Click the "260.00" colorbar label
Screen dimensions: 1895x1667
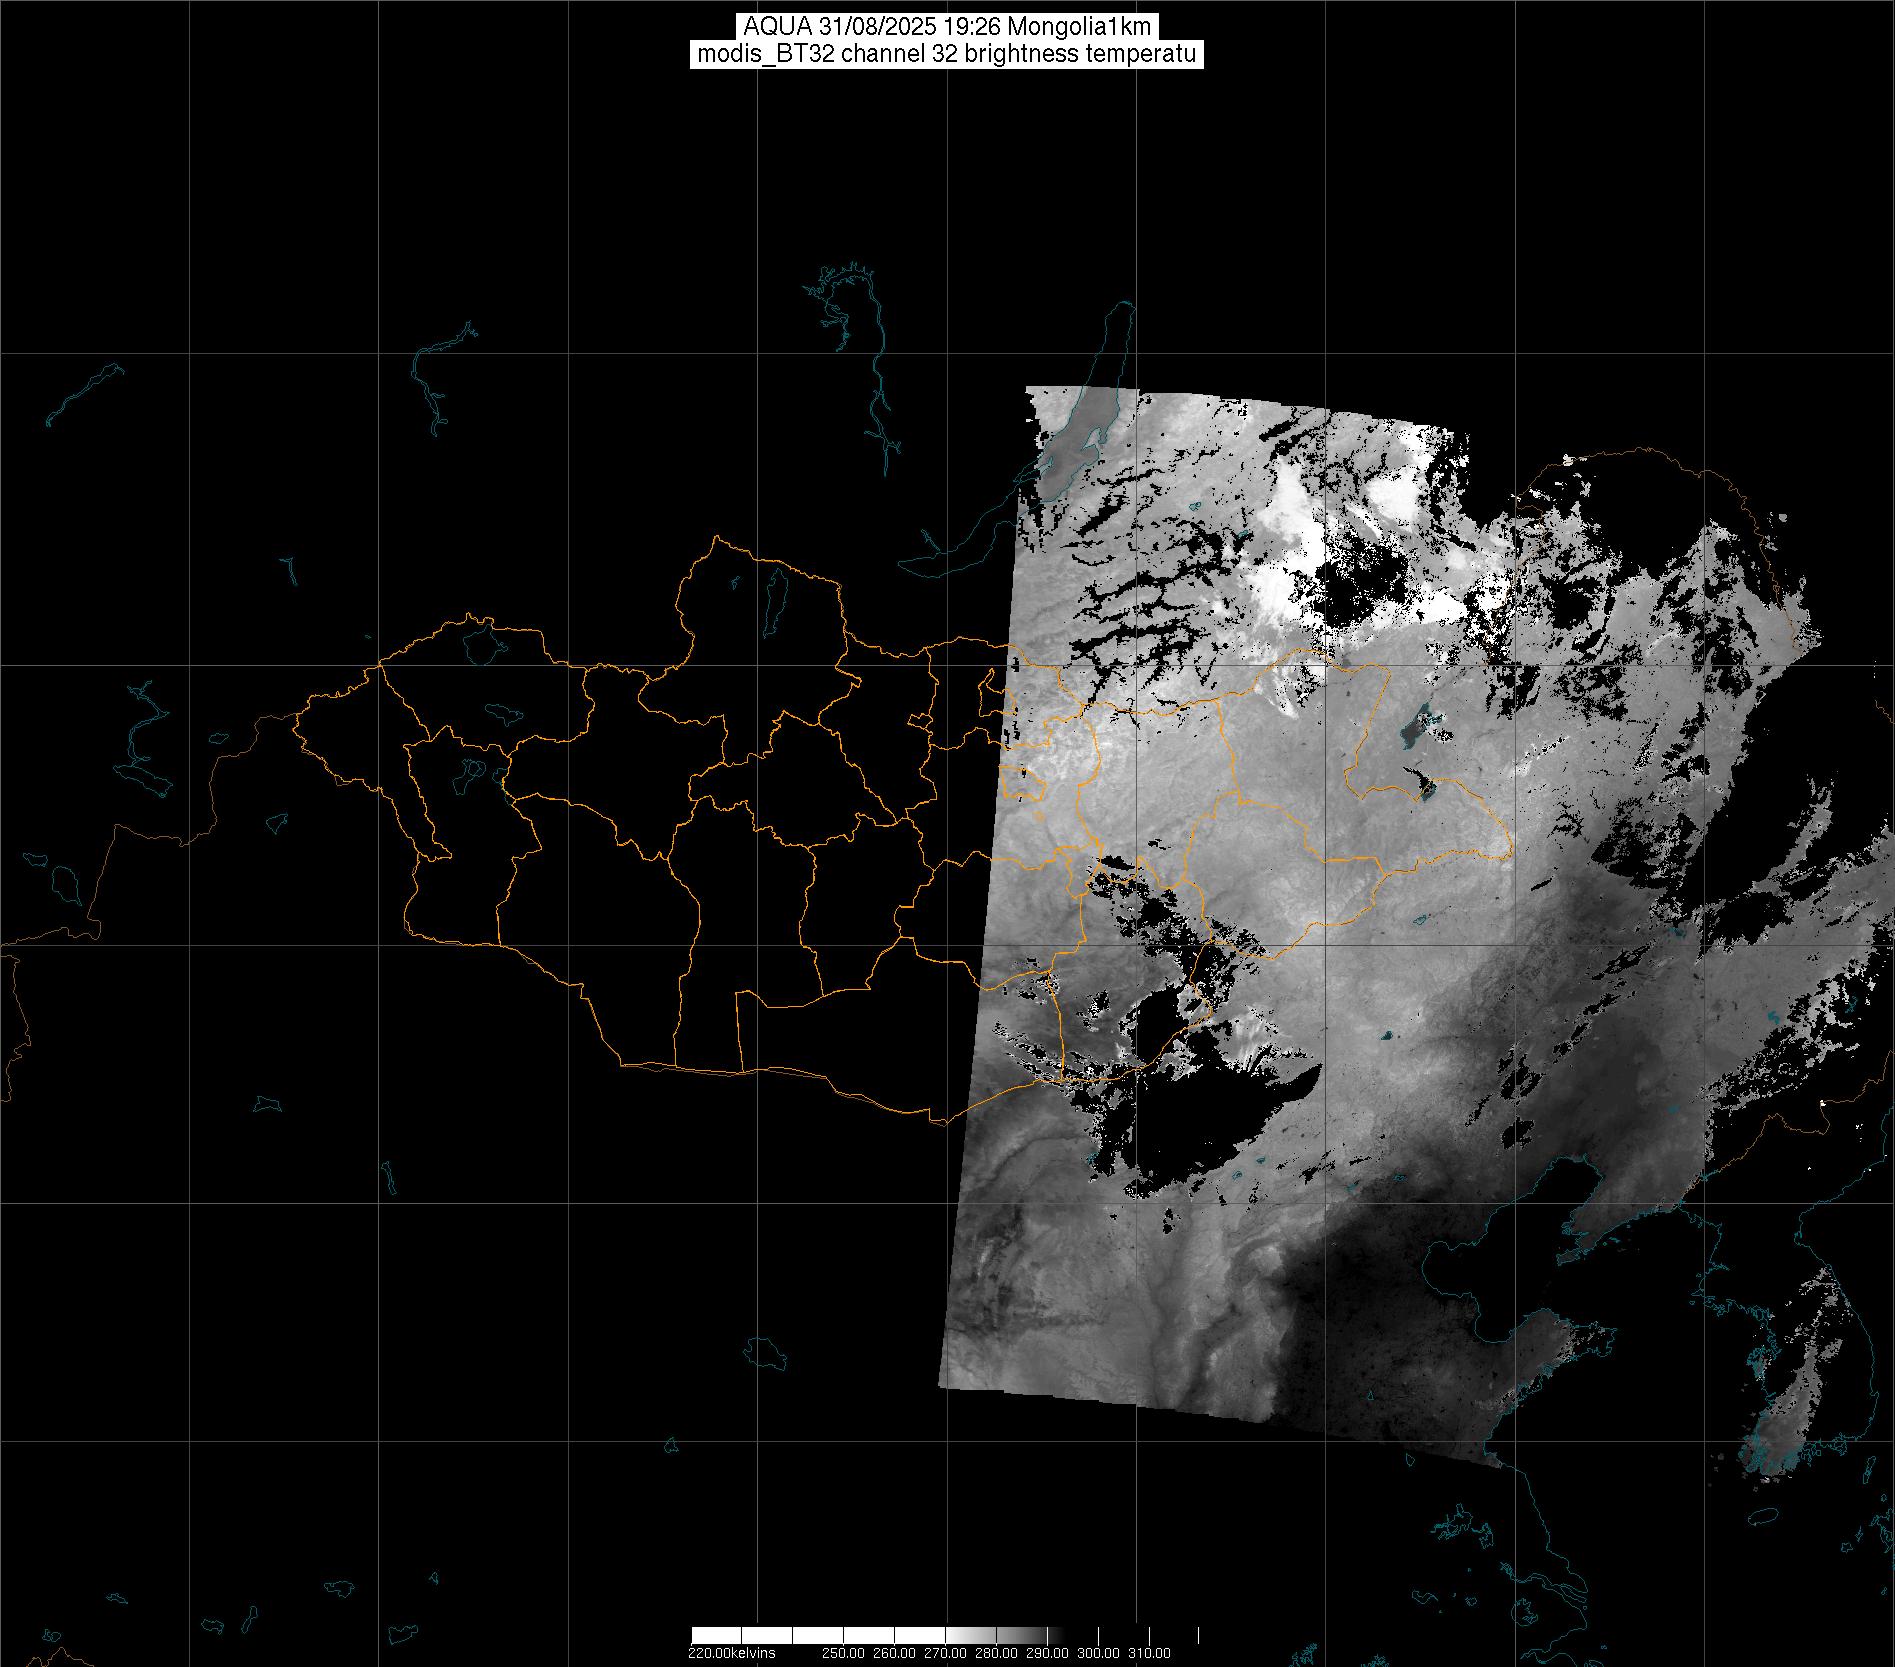[894, 1653]
